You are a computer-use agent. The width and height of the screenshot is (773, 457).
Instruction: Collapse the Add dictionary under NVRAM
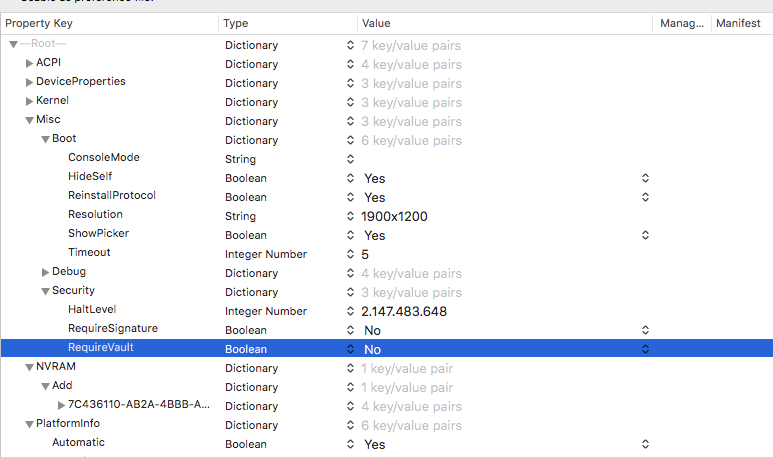[45, 387]
